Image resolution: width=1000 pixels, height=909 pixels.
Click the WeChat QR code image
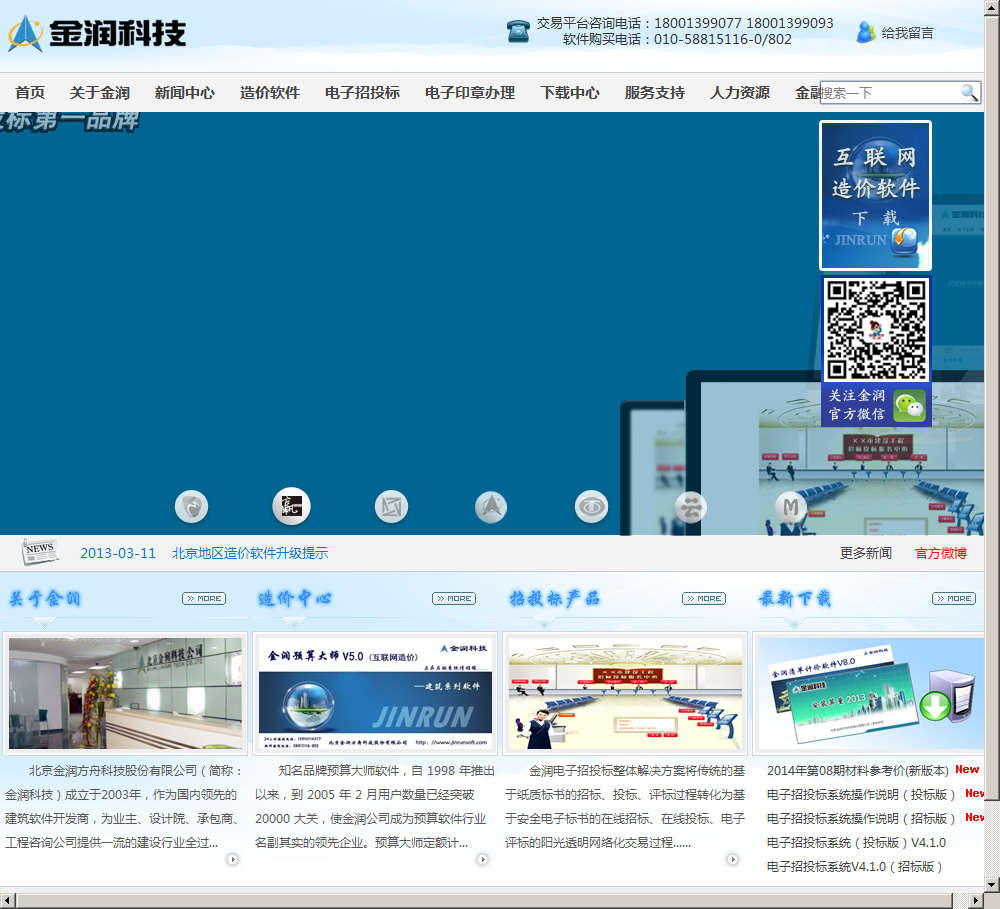click(x=876, y=330)
